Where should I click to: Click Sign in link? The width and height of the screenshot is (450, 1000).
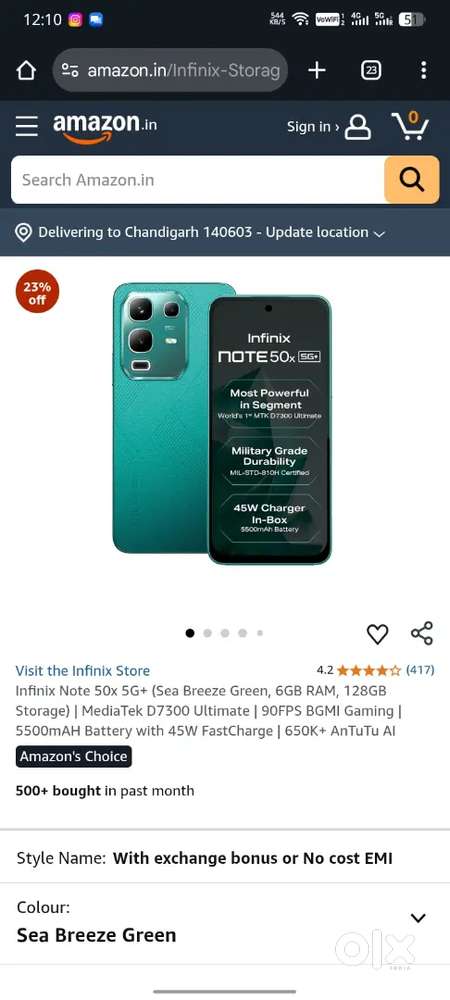tap(312, 127)
